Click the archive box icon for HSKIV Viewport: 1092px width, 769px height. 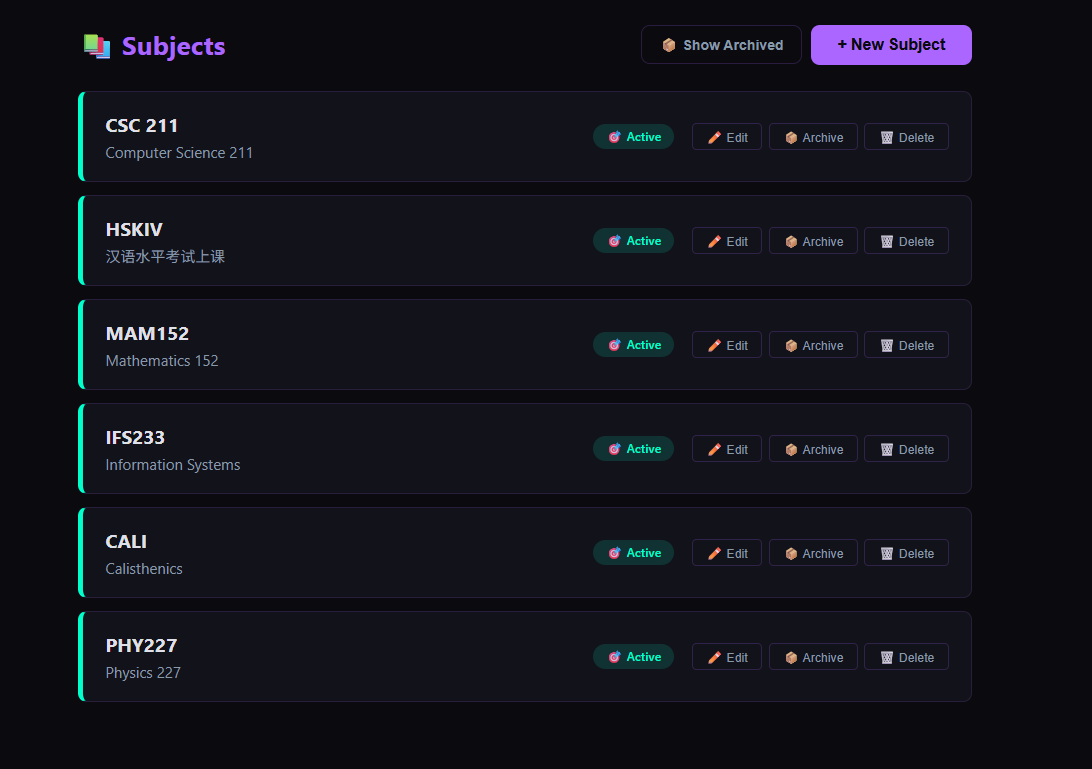tap(791, 242)
